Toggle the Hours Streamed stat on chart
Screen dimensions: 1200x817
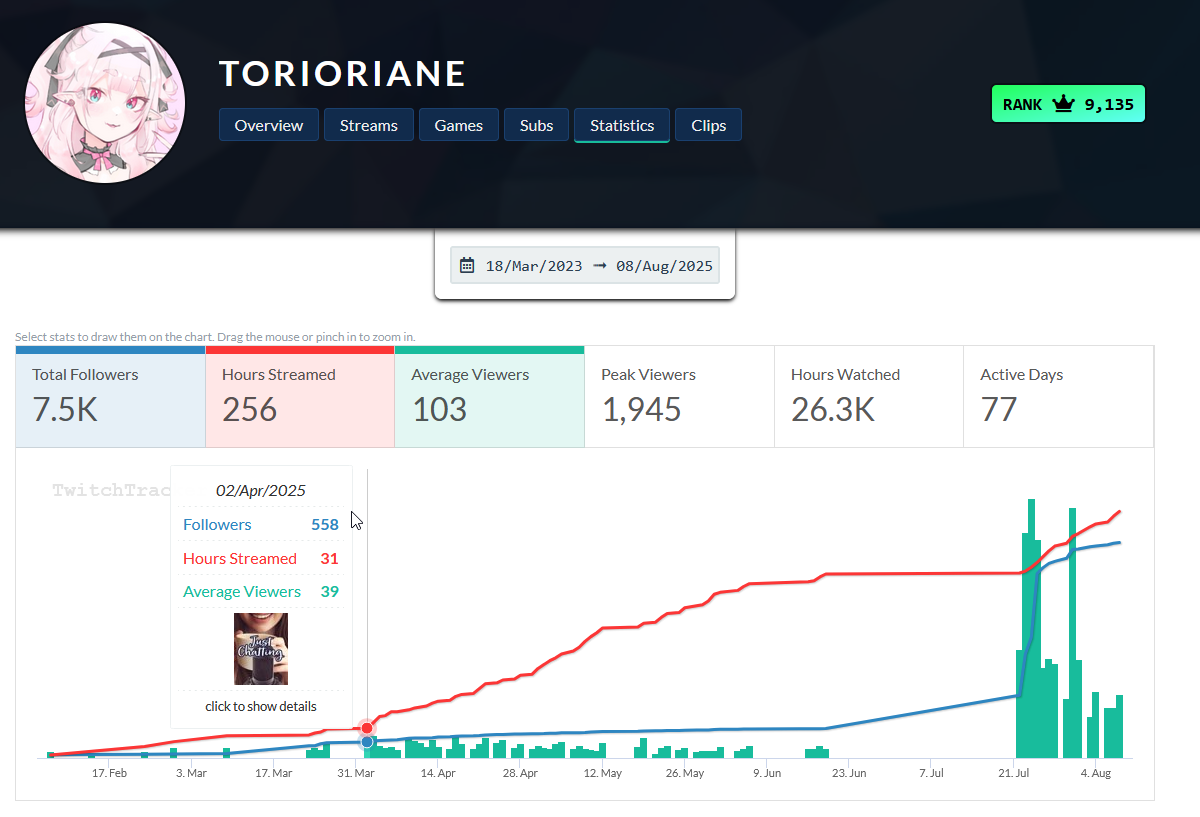point(300,396)
